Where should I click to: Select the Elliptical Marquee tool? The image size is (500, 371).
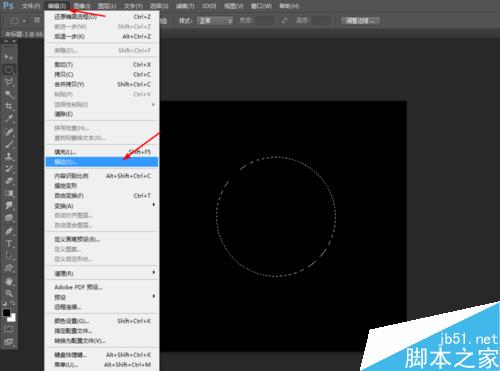[x=9, y=70]
